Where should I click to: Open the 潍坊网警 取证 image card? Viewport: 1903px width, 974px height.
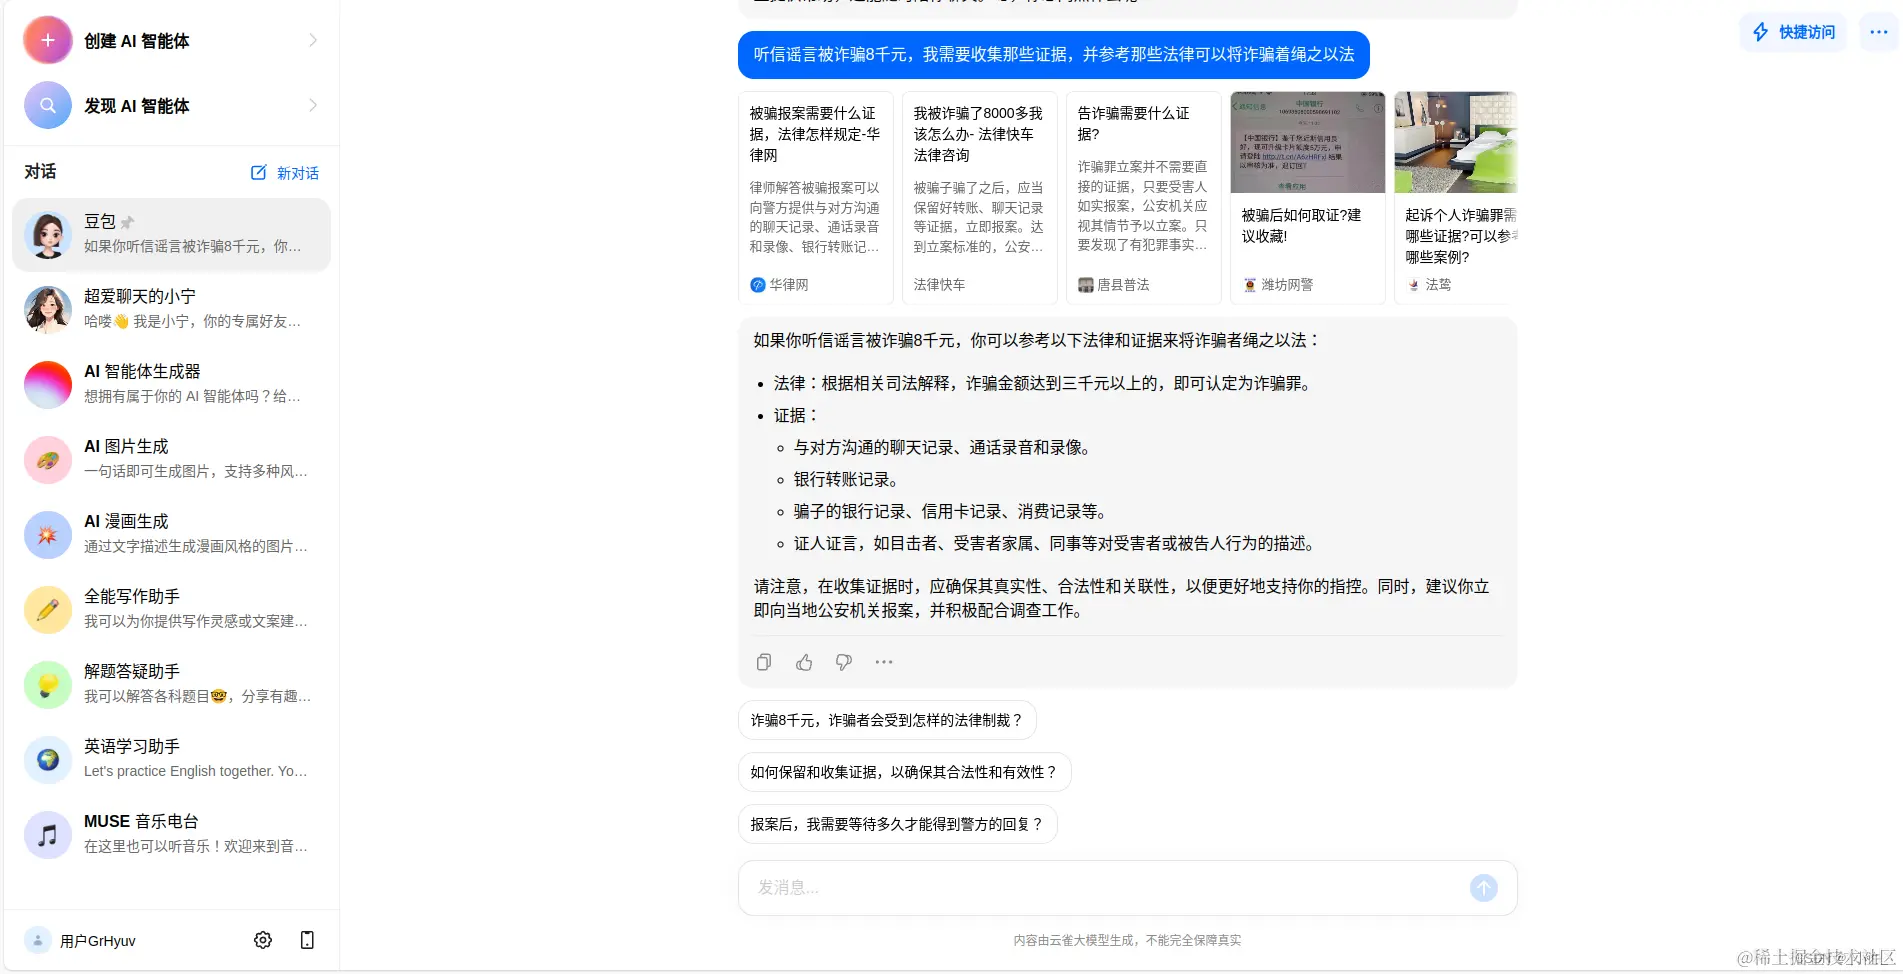point(1307,190)
